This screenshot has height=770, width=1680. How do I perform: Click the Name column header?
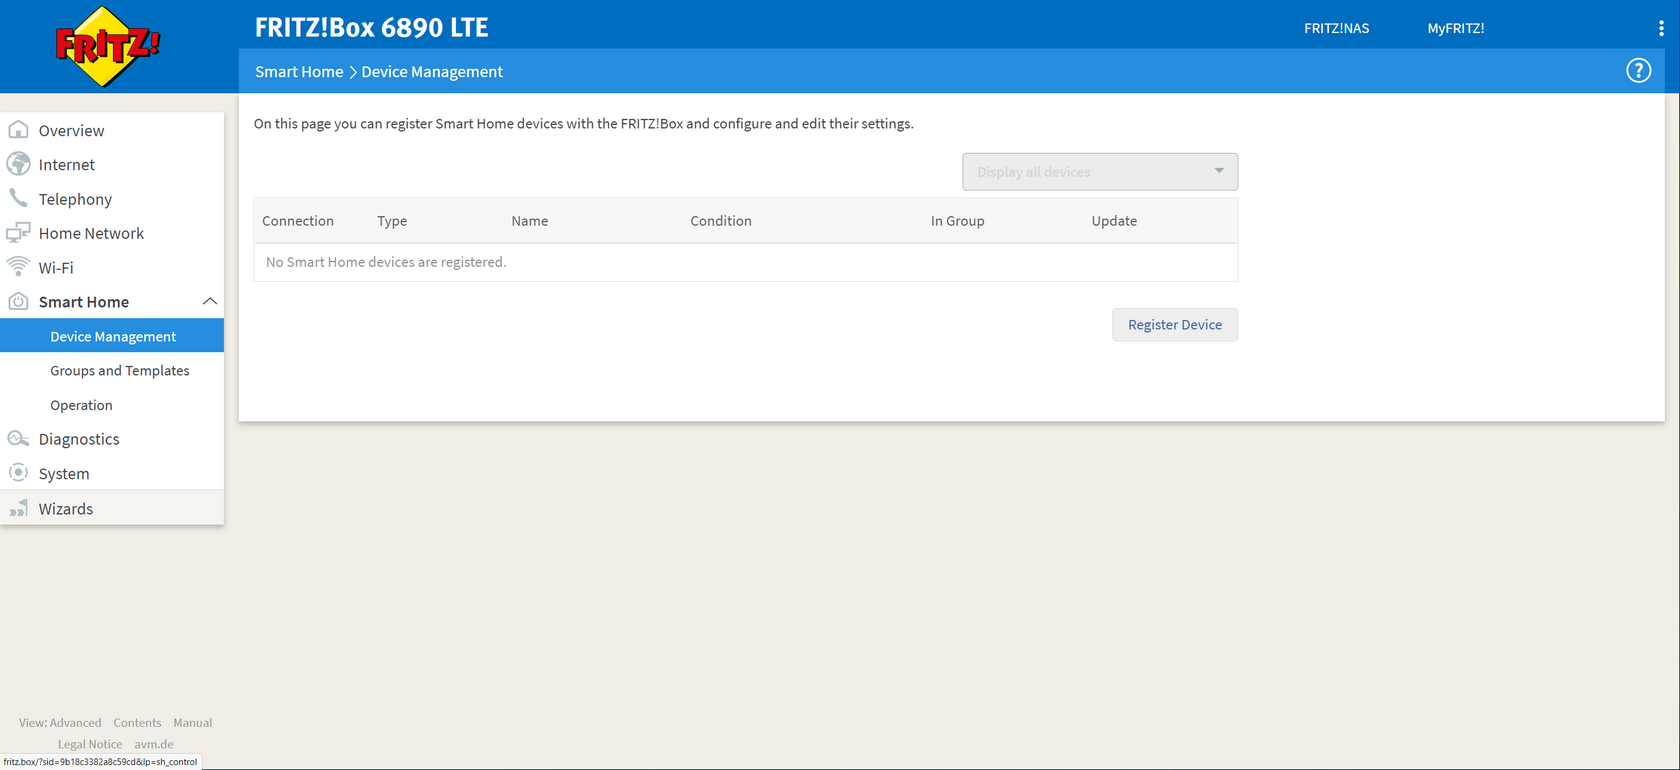[x=530, y=221]
